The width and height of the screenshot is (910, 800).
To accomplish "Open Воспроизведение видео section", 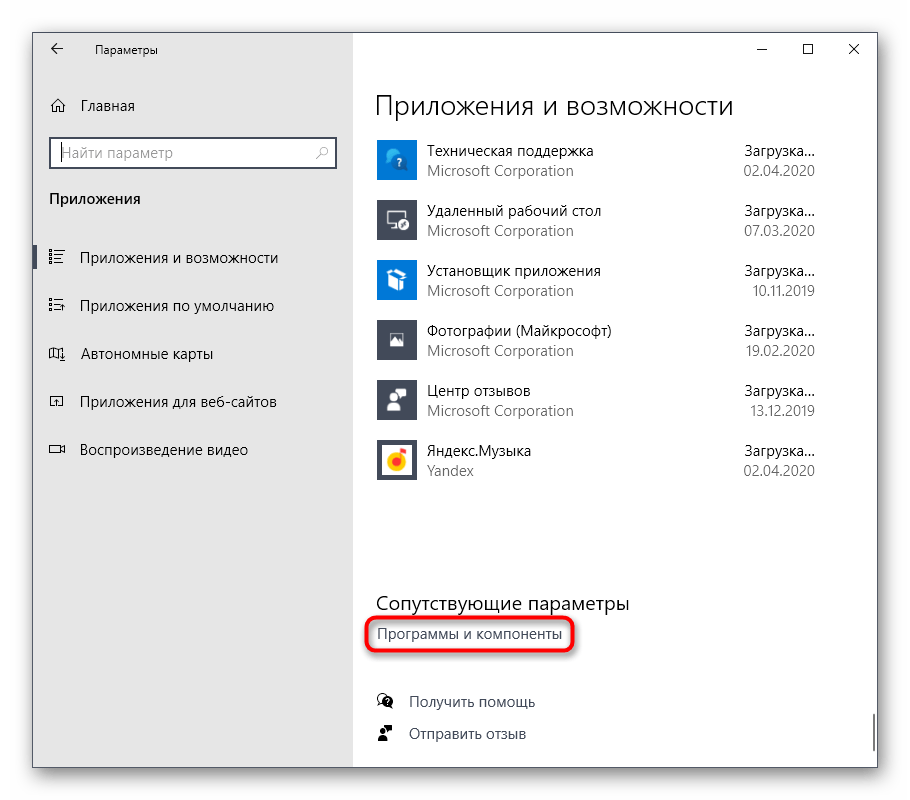I will coord(163,450).
